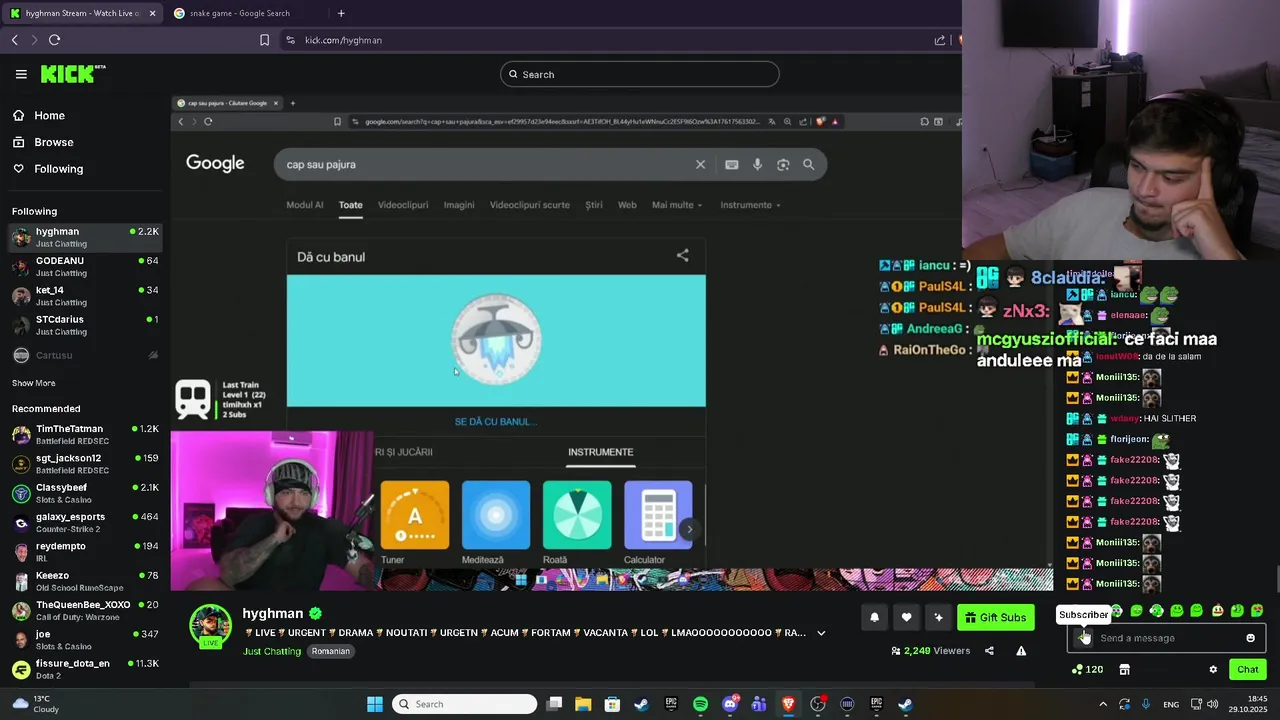Expand Following list with Show More
The image size is (1280, 720).
34,383
